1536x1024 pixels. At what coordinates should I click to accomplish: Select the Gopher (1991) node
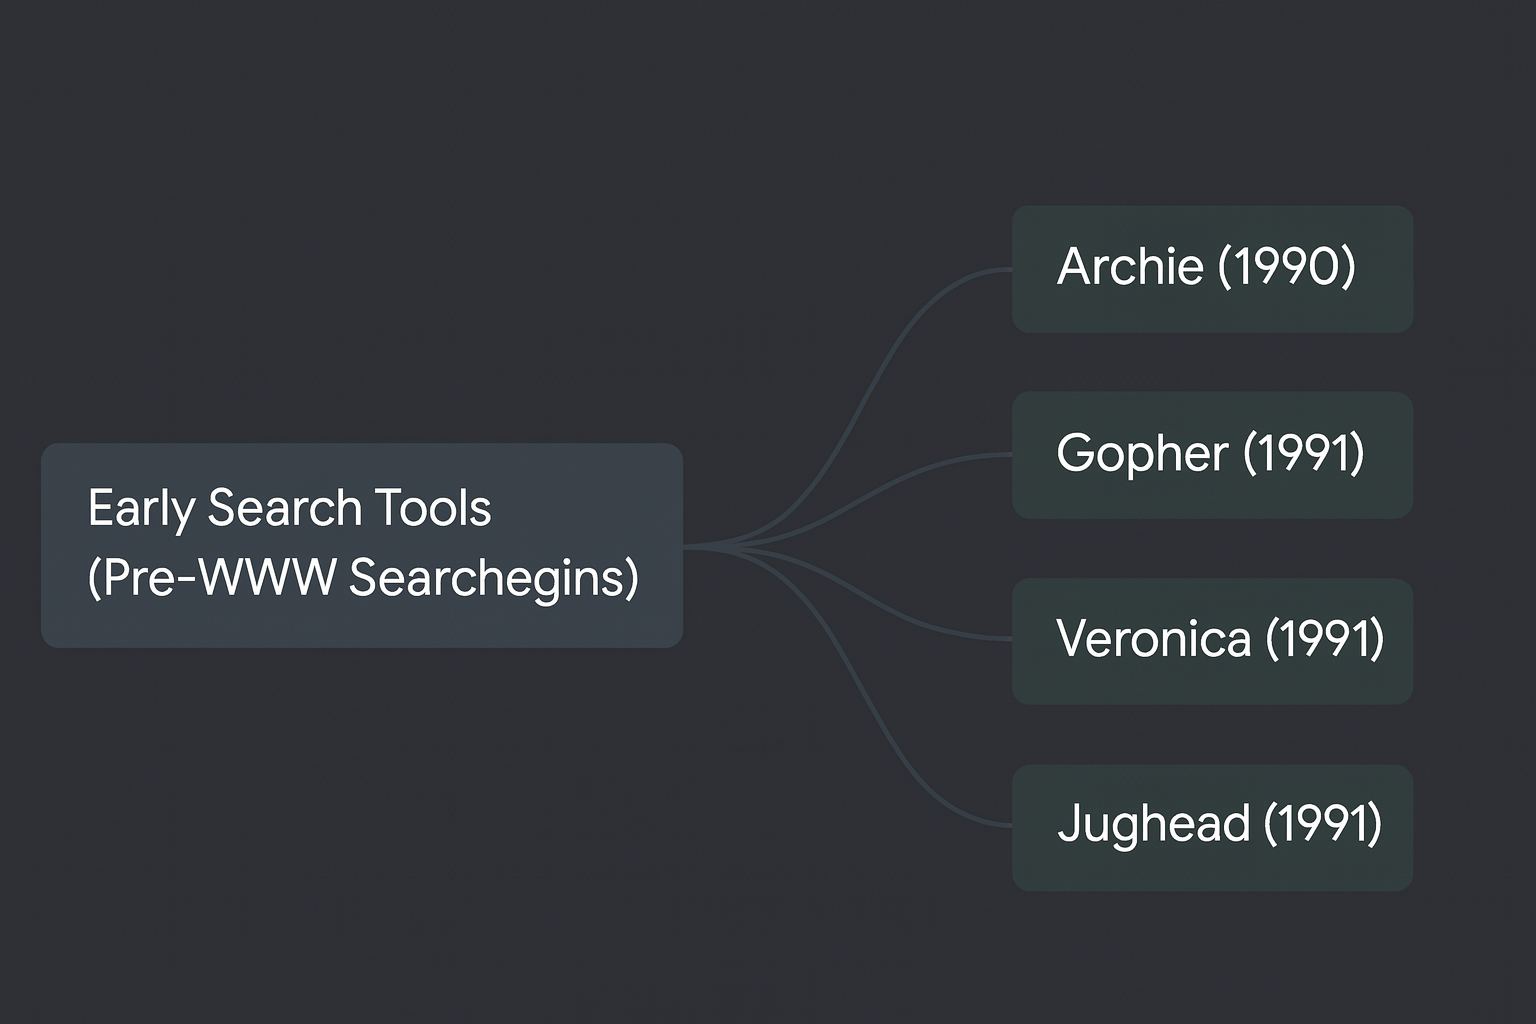pos(1212,455)
